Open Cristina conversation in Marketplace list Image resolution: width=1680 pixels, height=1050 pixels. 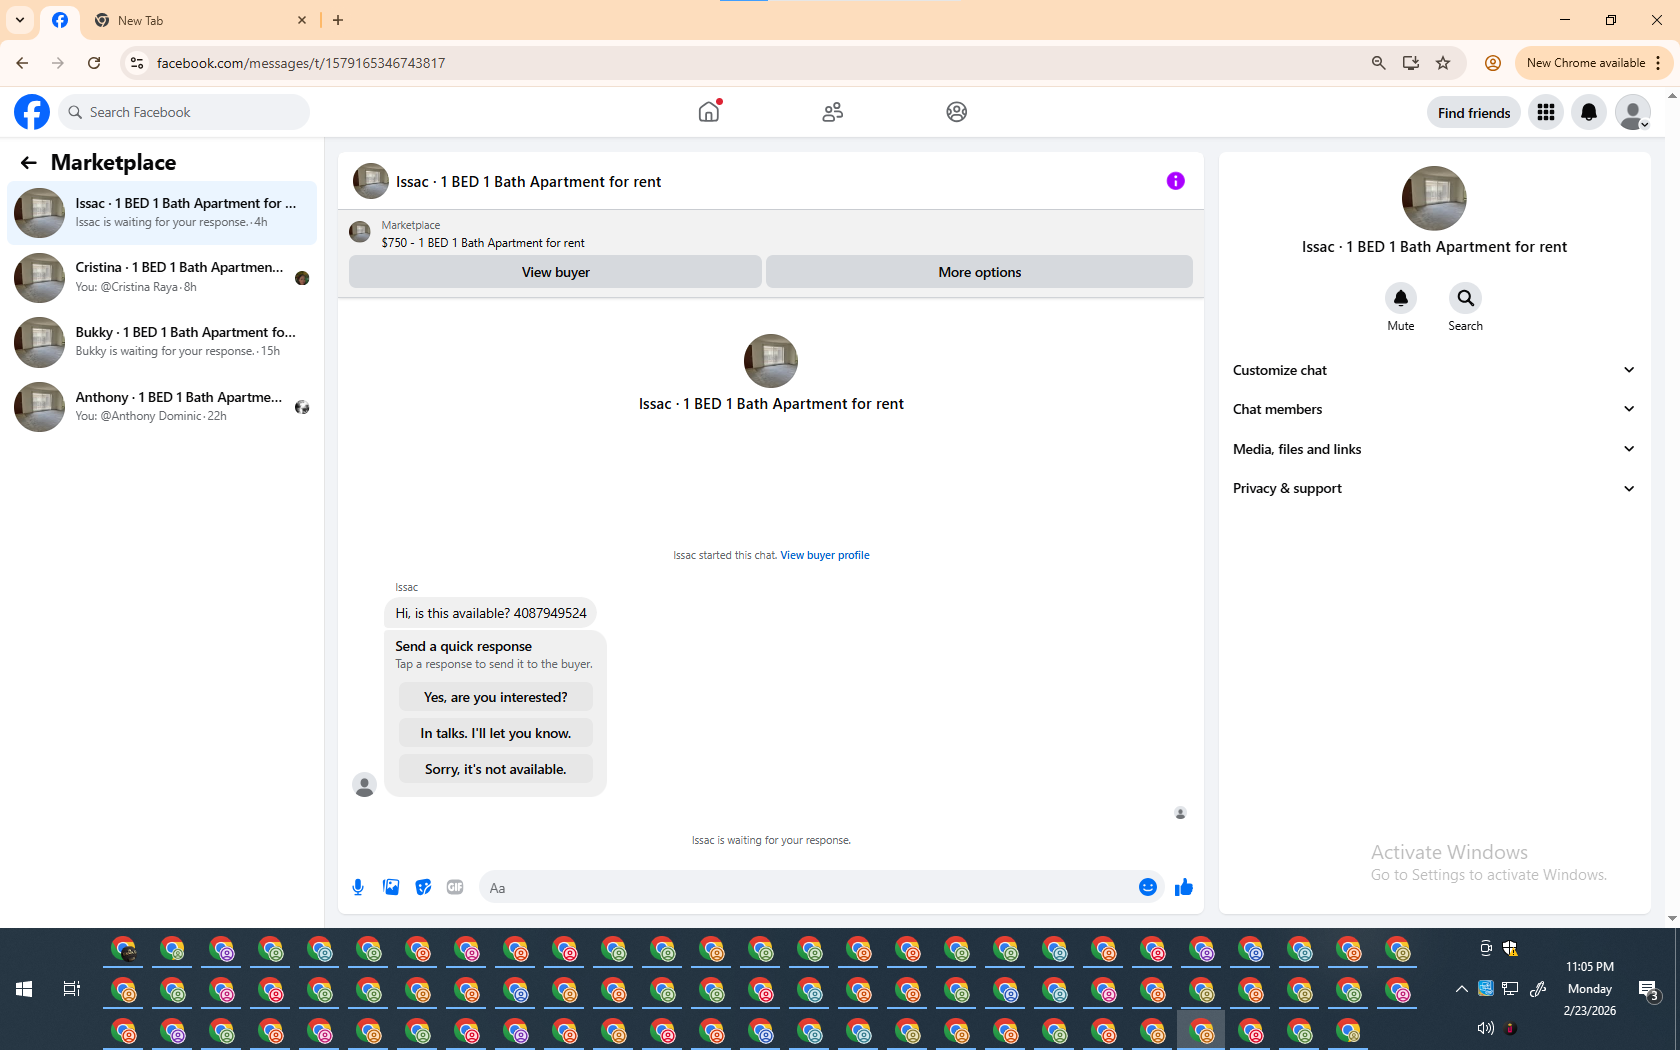pos(162,277)
